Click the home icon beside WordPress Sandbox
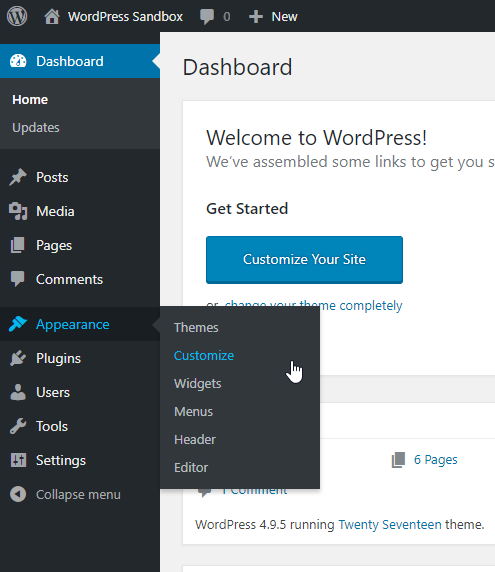The width and height of the screenshot is (495, 572). tap(52, 17)
